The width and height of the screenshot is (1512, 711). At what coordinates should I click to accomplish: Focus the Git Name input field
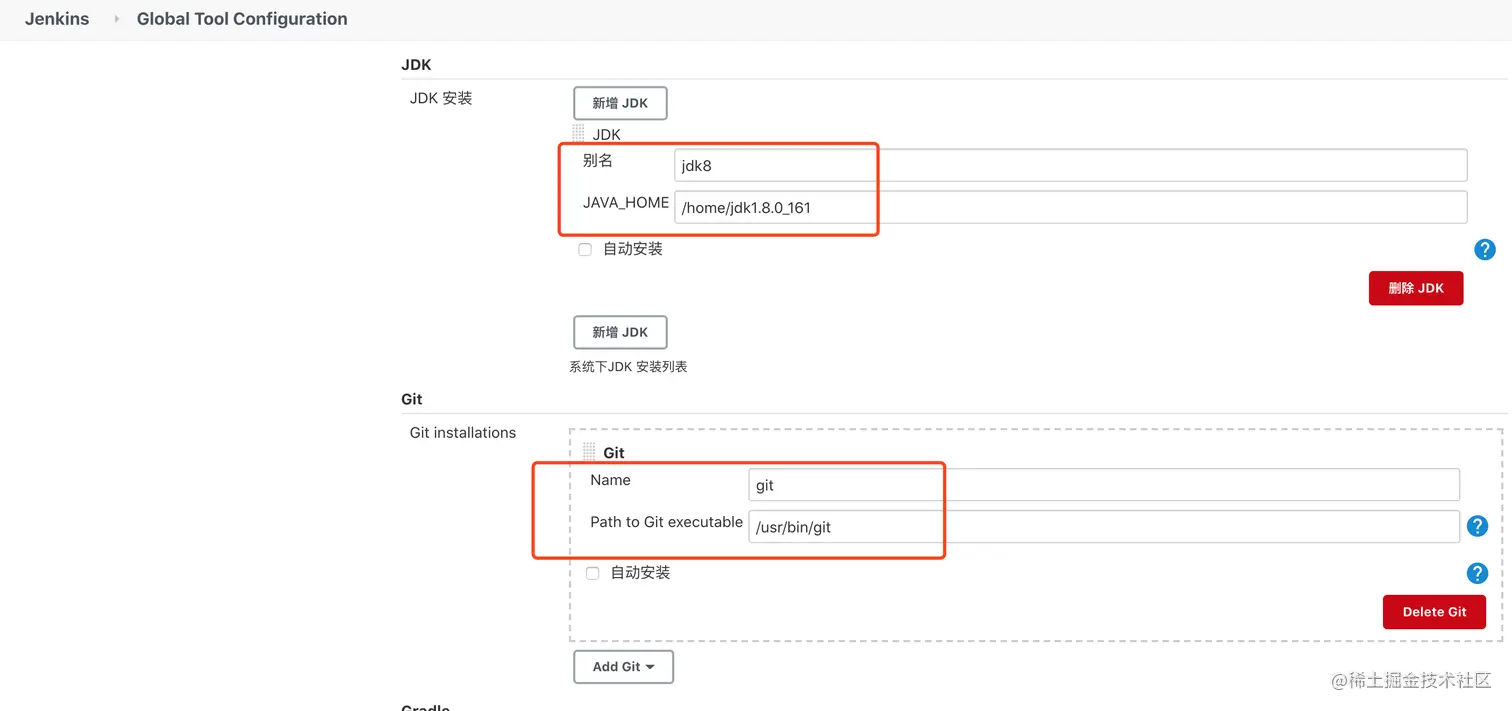(1104, 485)
